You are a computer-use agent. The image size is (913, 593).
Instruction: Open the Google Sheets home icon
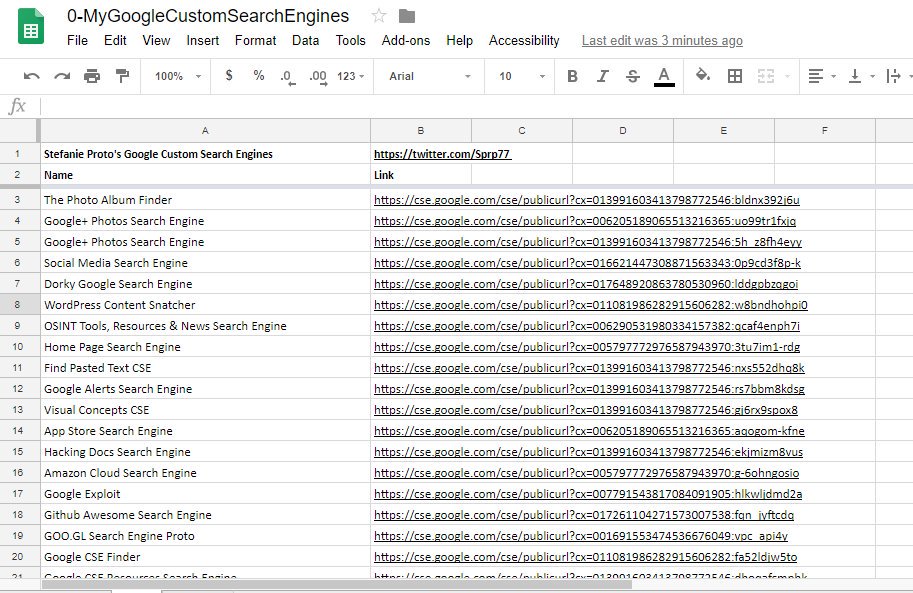pos(31,27)
